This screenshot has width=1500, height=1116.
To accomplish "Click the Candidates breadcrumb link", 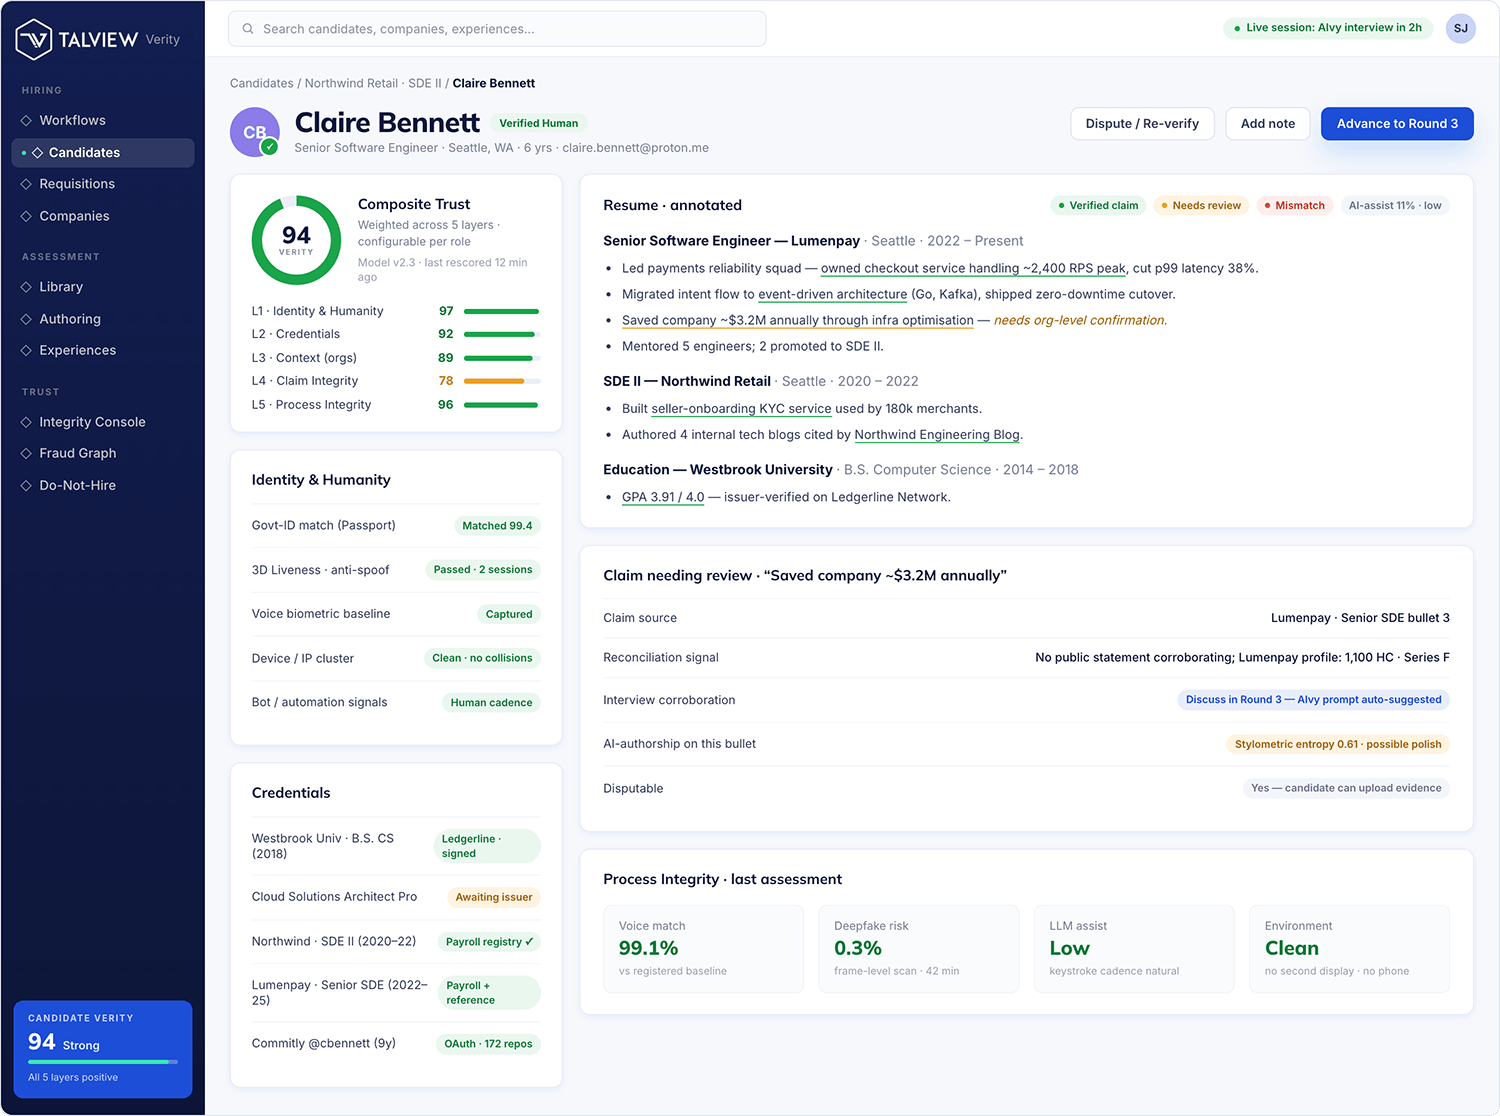I will 262,83.
